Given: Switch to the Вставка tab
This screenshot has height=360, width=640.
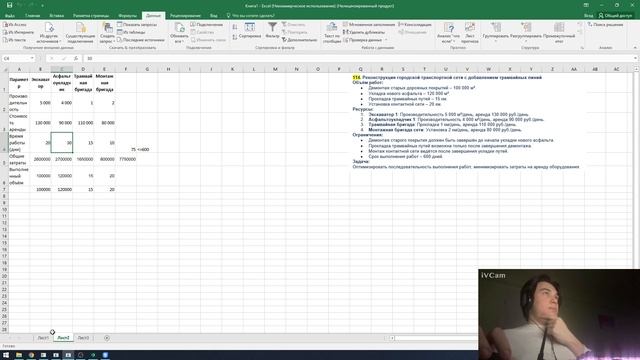Looking at the screenshot, I should pyautogui.click(x=56, y=16).
